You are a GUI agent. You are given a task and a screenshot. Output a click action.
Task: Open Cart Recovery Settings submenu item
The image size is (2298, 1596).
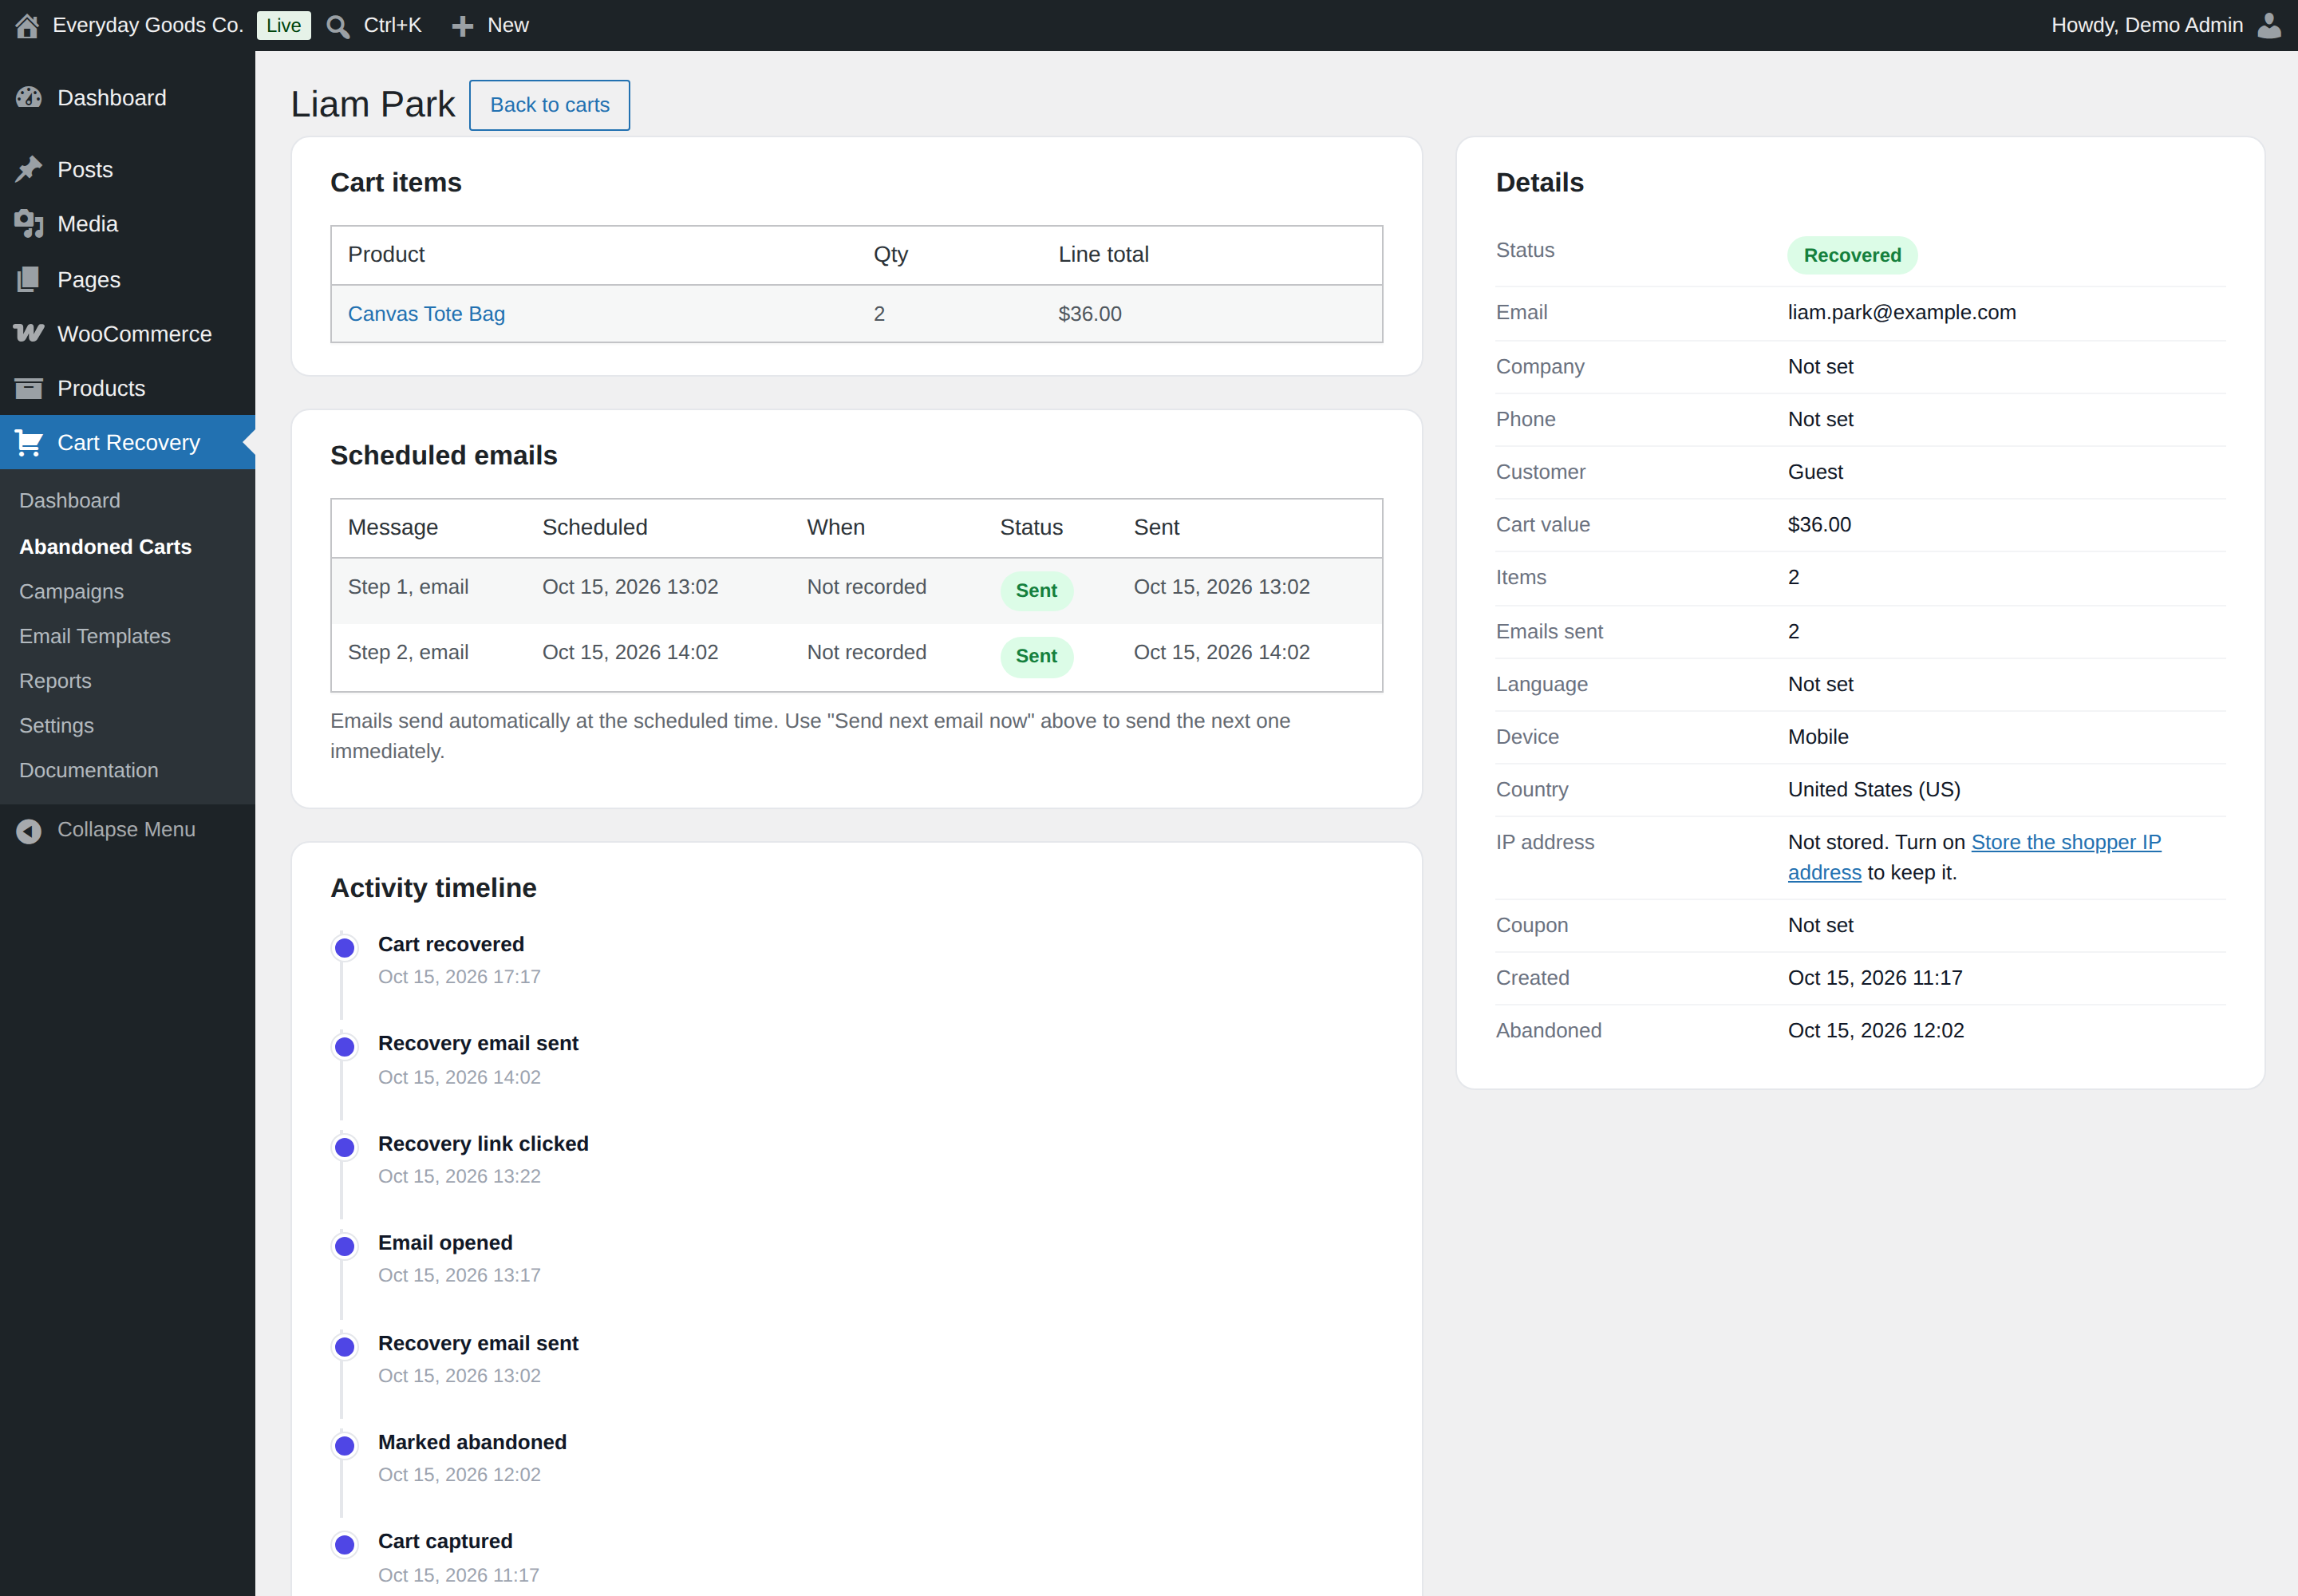56,726
